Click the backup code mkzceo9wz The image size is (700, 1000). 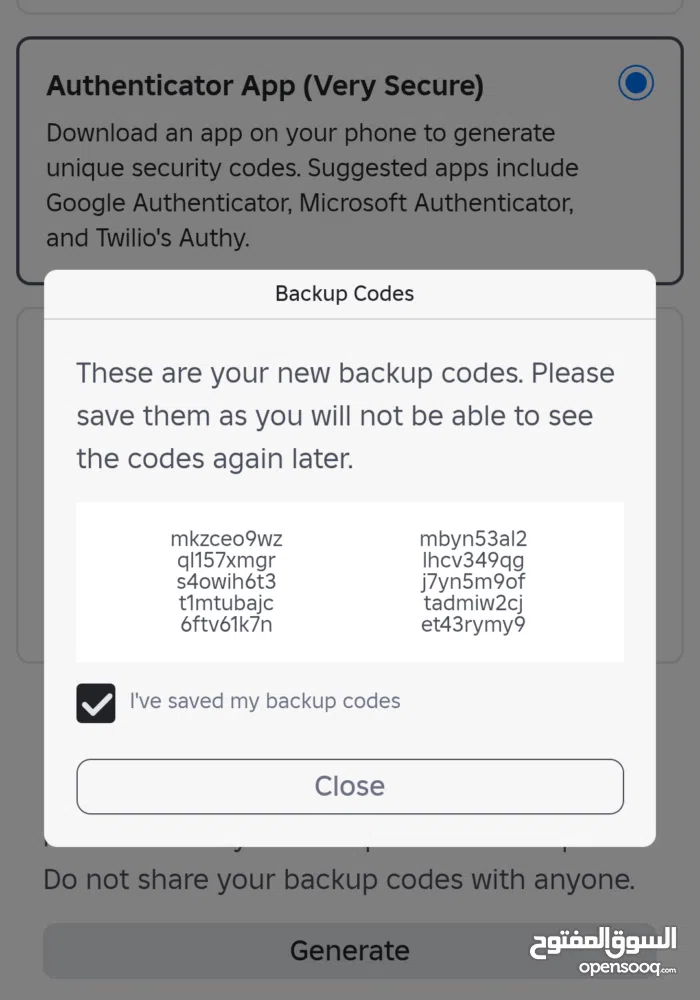tap(226, 539)
